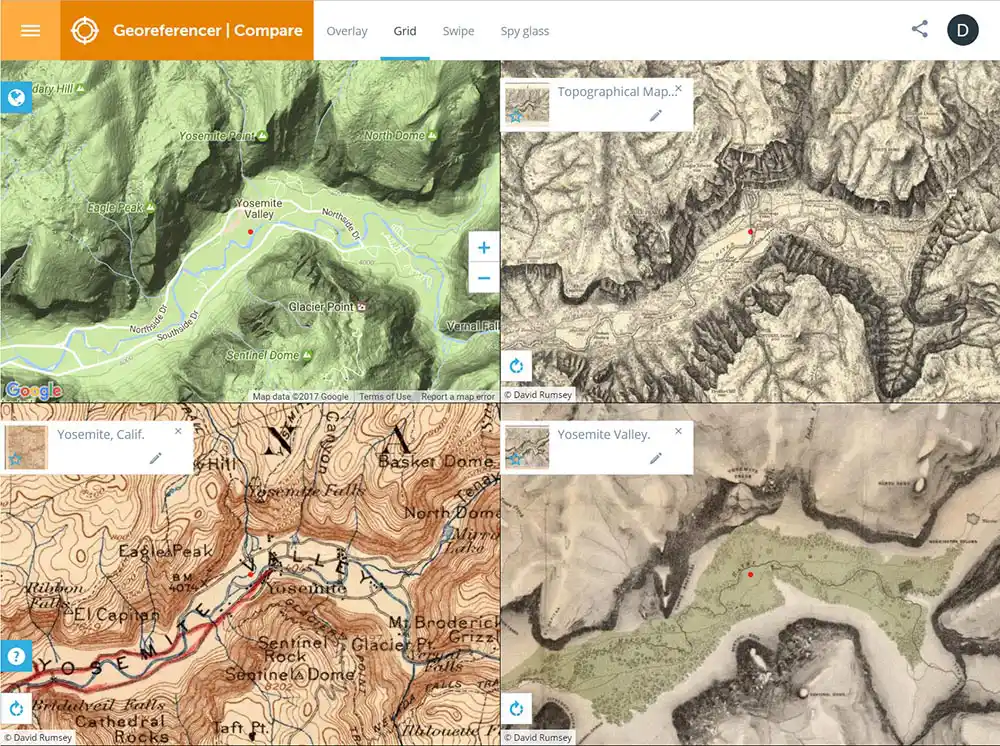Click the globe base map icon
This screenshot has height=746, width=1000.
click(16, 98)
